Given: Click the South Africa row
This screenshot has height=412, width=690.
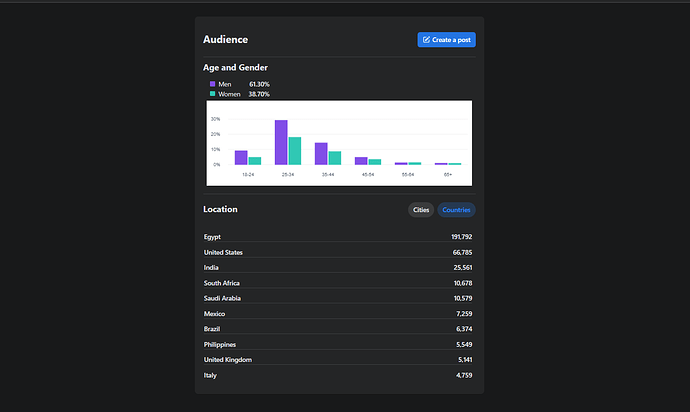Looking at the screenshot, I should coord(338,283).
